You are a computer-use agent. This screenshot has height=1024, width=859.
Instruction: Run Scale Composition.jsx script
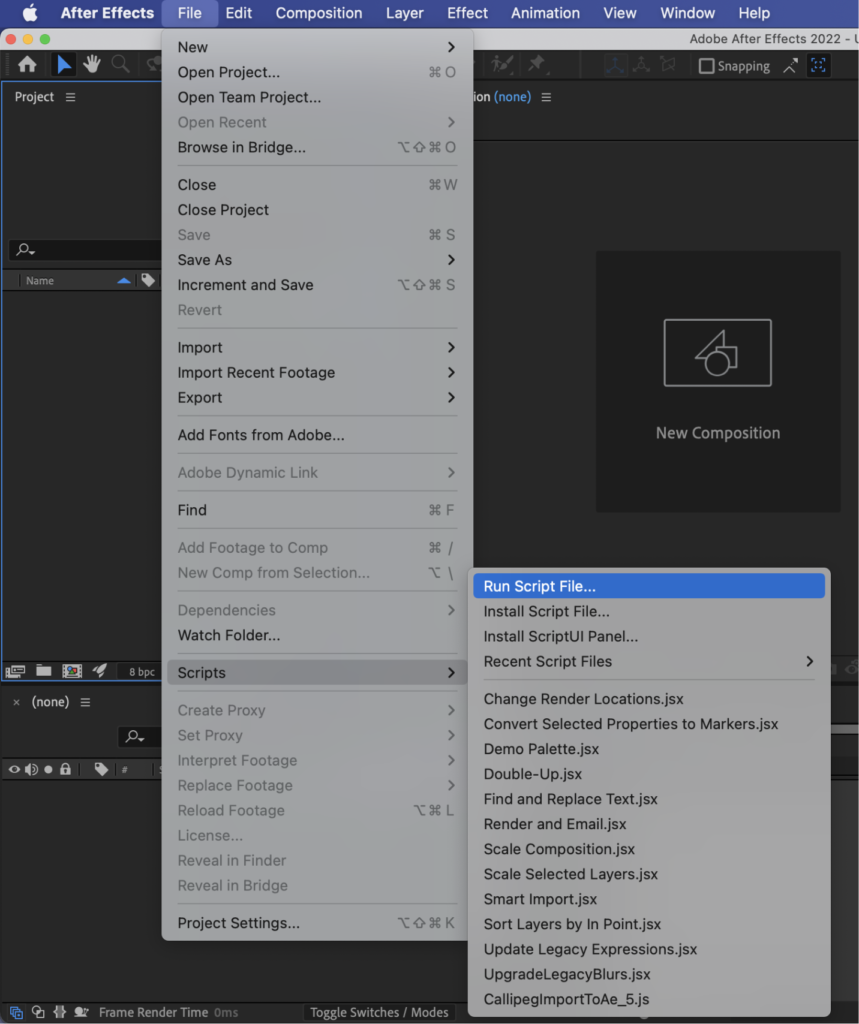[649, 849]
